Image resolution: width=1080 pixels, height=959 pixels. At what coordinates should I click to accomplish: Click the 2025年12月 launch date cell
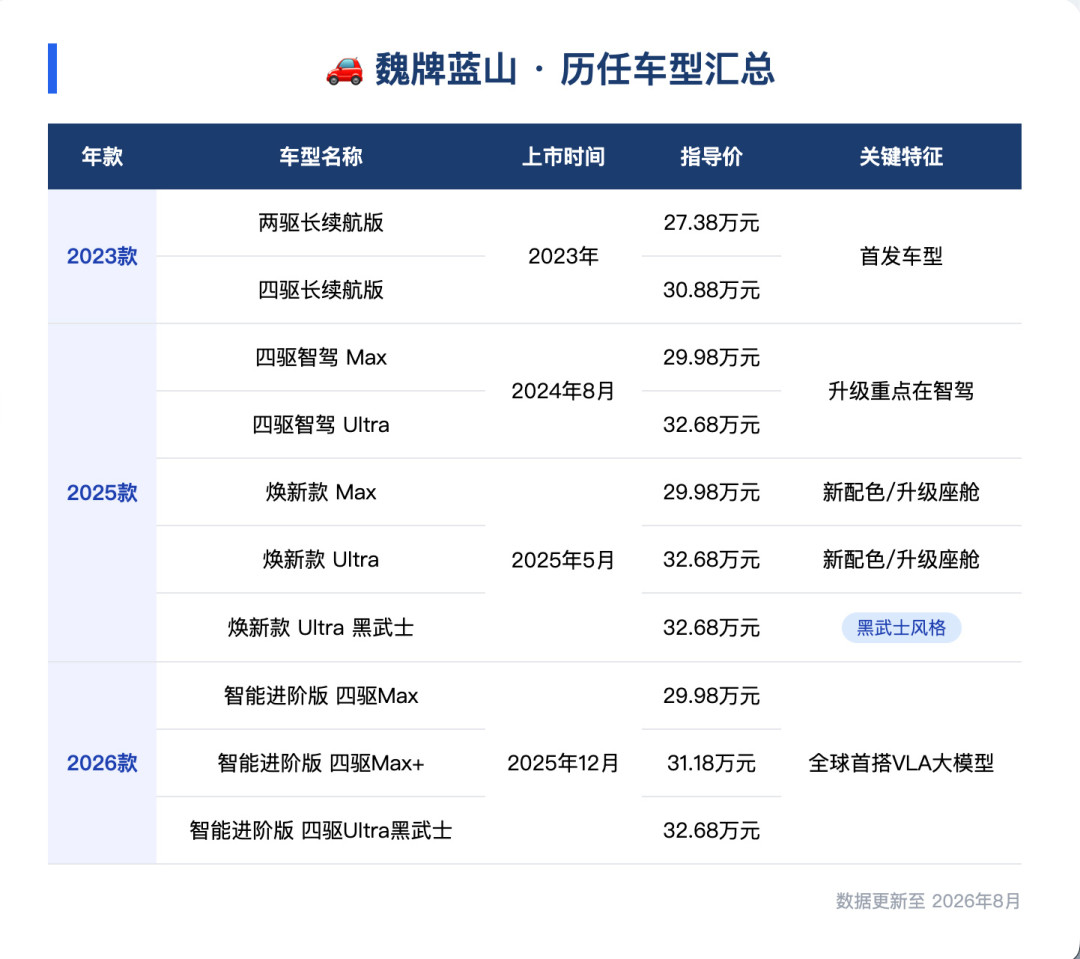(563, 763)
